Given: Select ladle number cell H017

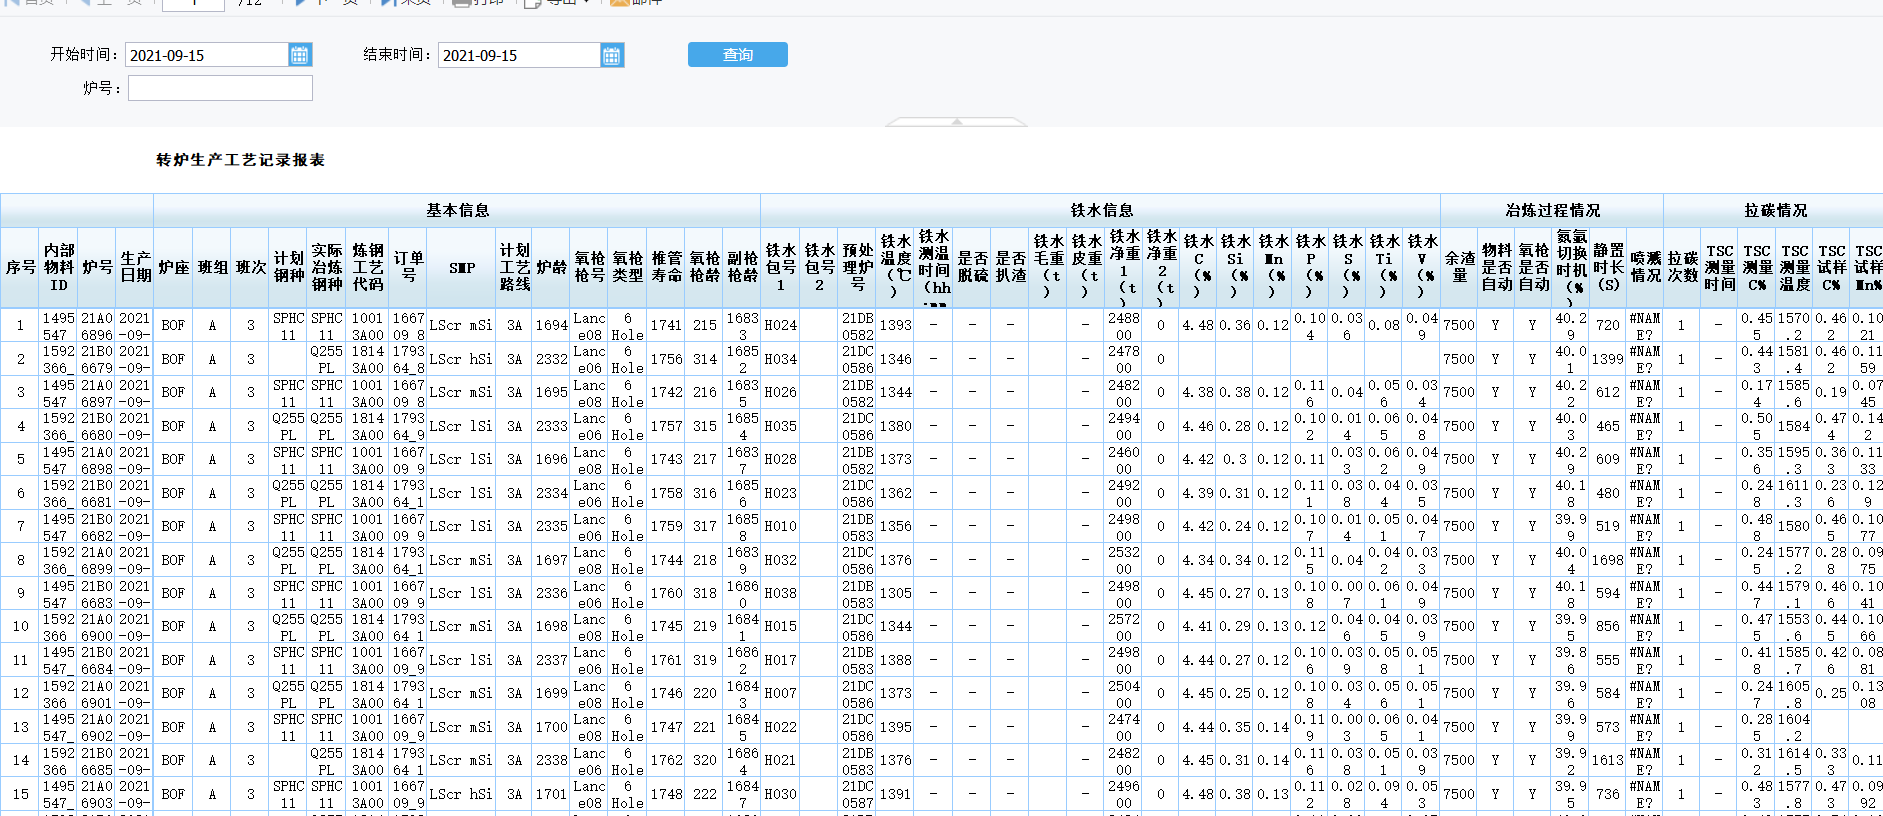Looking at the screenshot, I should (x=780, y=660).
